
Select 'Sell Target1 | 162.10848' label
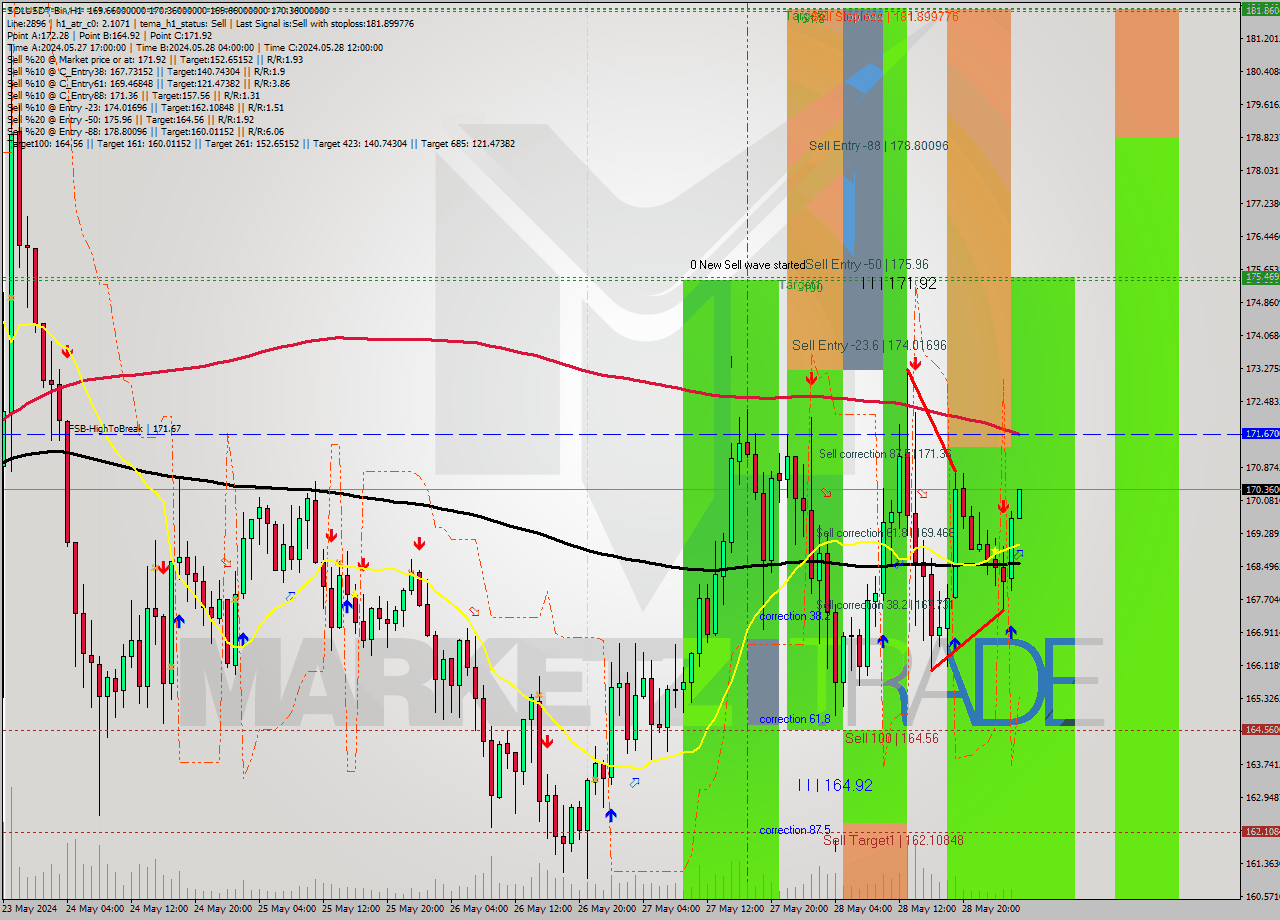893,841
